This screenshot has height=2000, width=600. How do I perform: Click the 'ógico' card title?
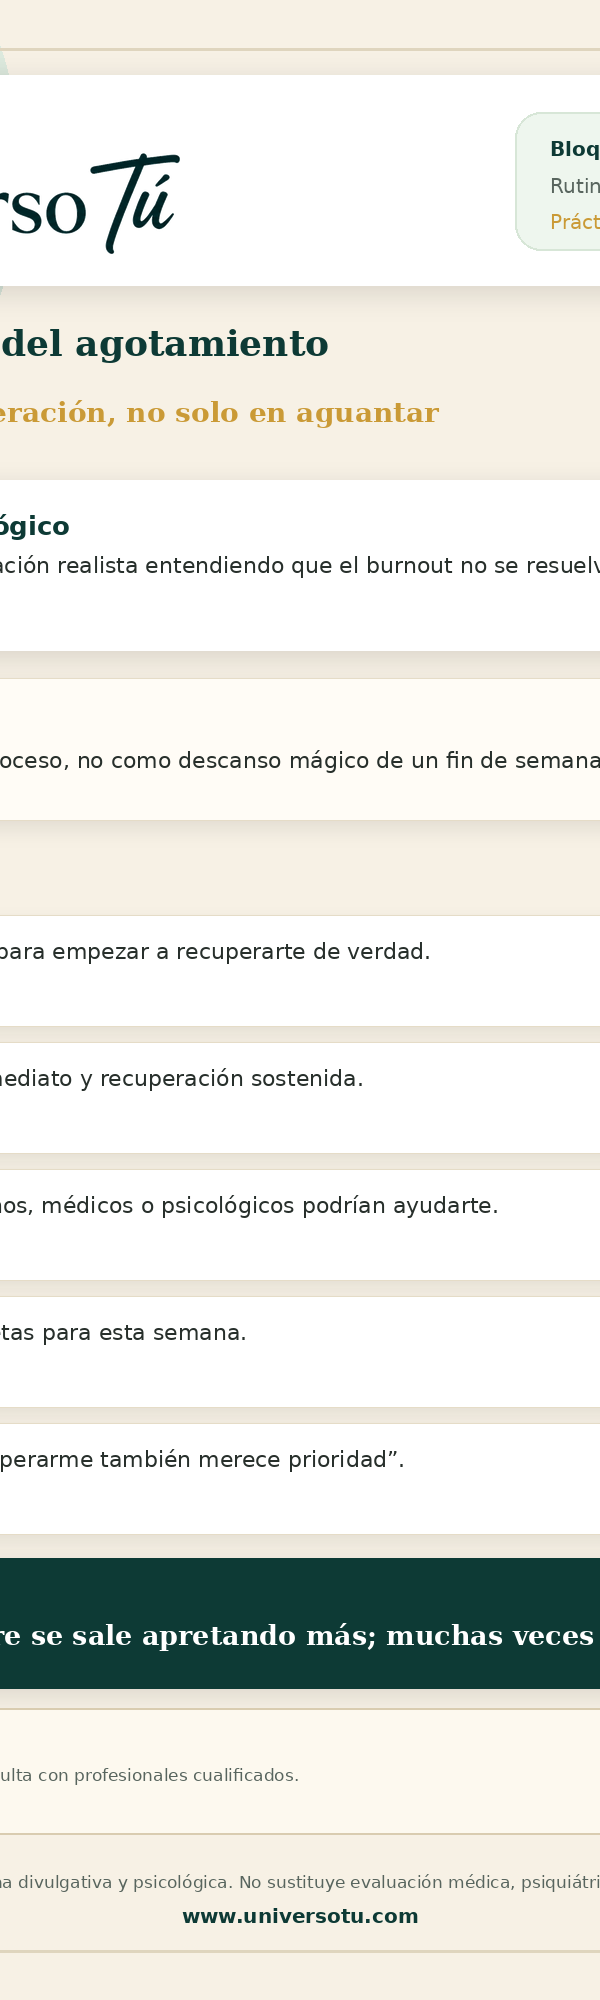(35, 527)
